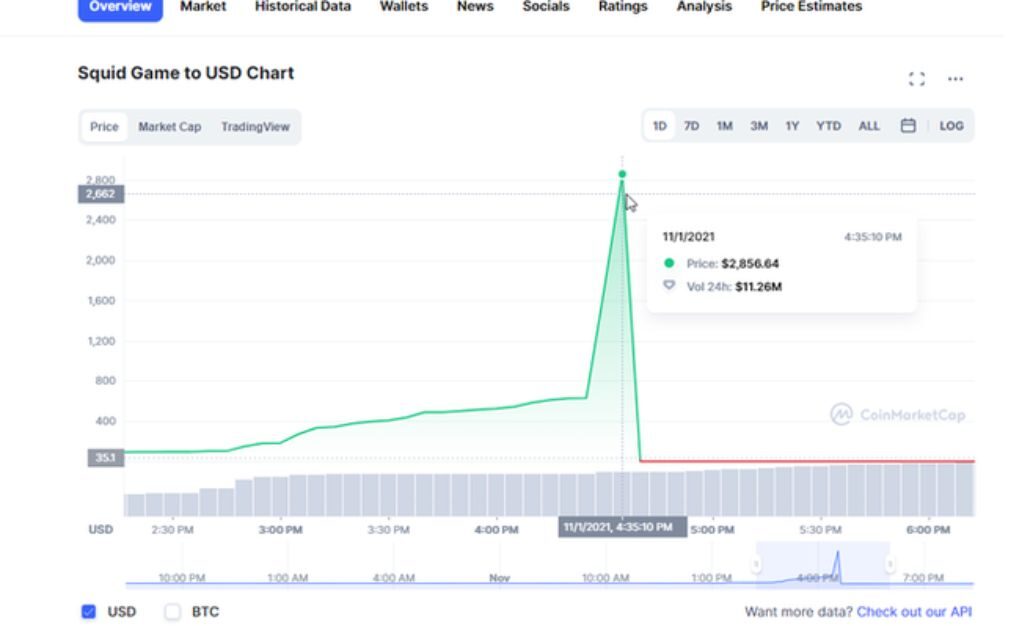
Task: Click the right handle of range selector
Action: tap(889, 565)
